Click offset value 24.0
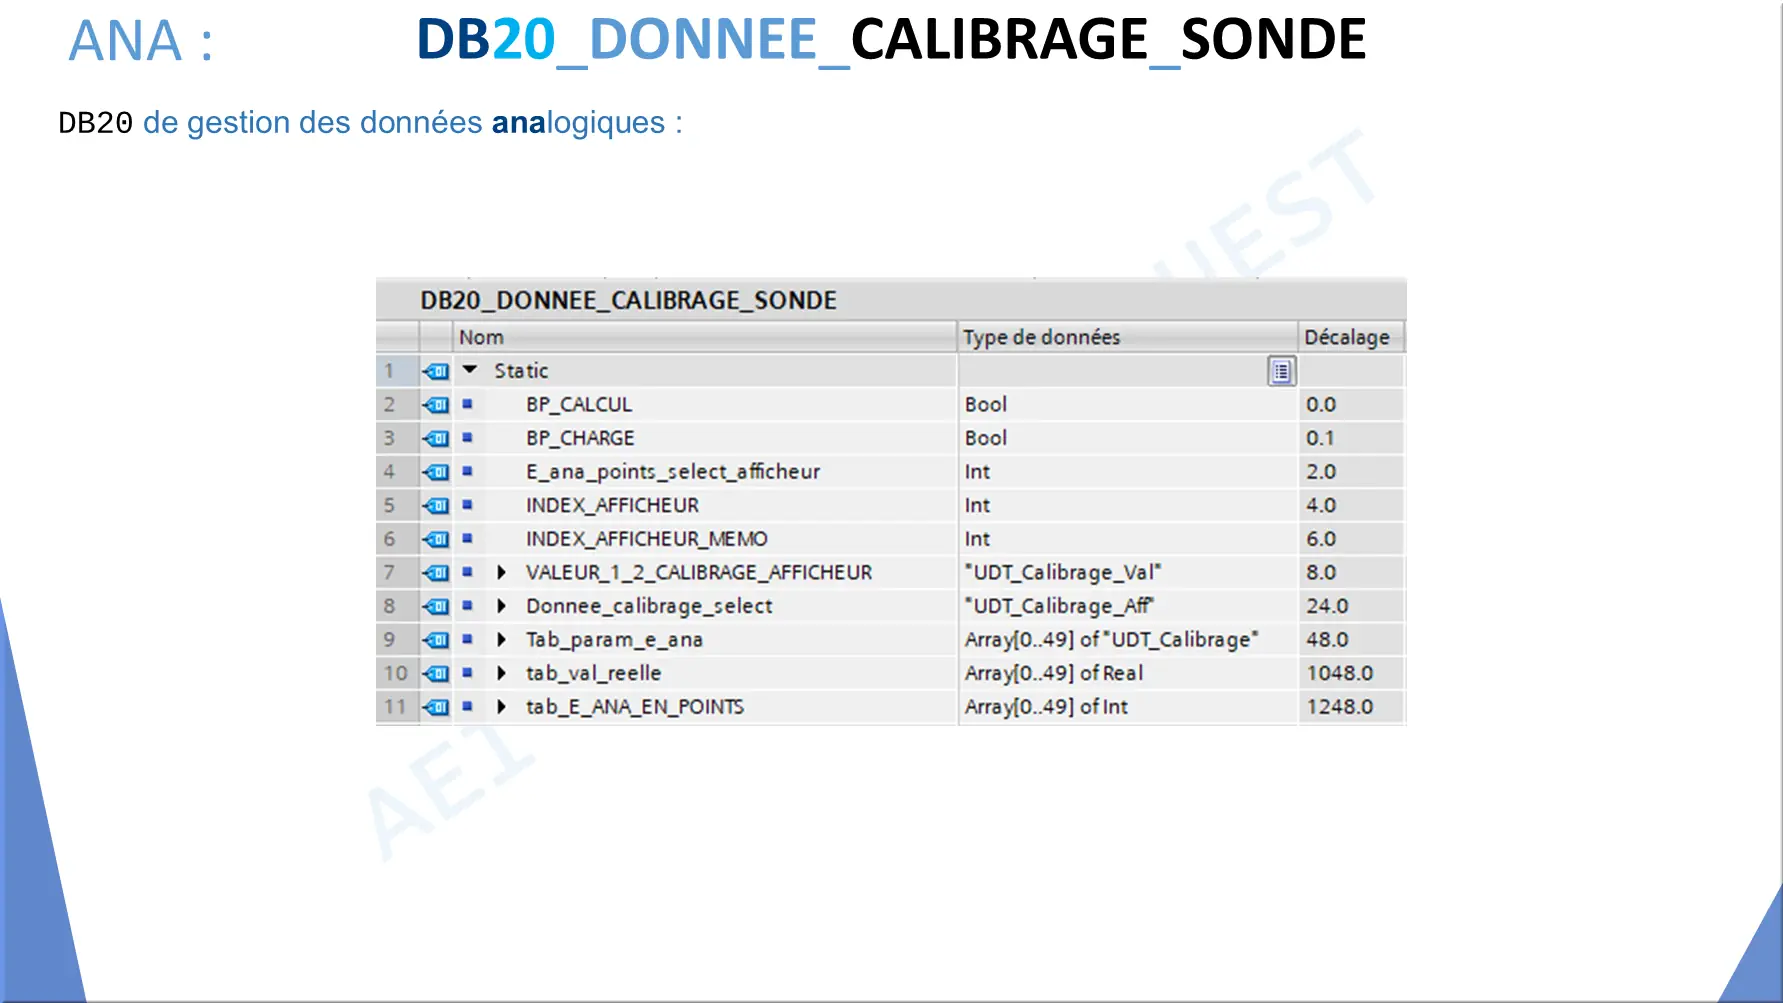This screenshot has width=1783, height=1003. tap(1327, 606)
